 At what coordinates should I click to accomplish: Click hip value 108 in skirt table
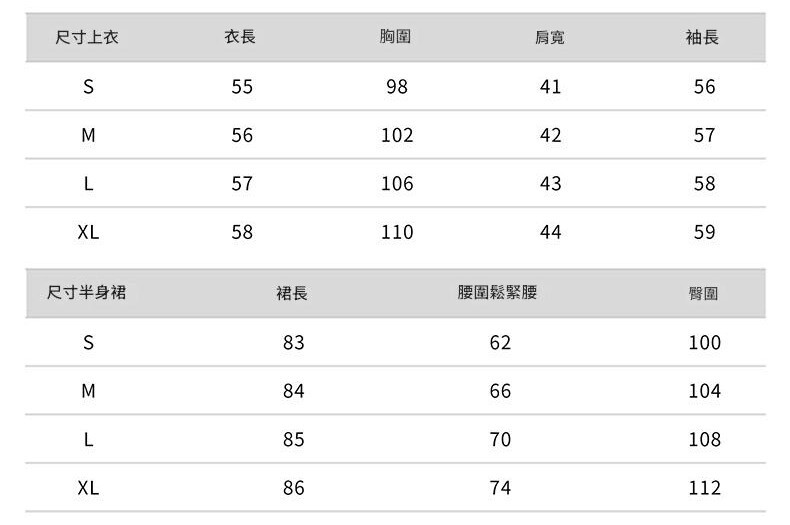(704, 440)
